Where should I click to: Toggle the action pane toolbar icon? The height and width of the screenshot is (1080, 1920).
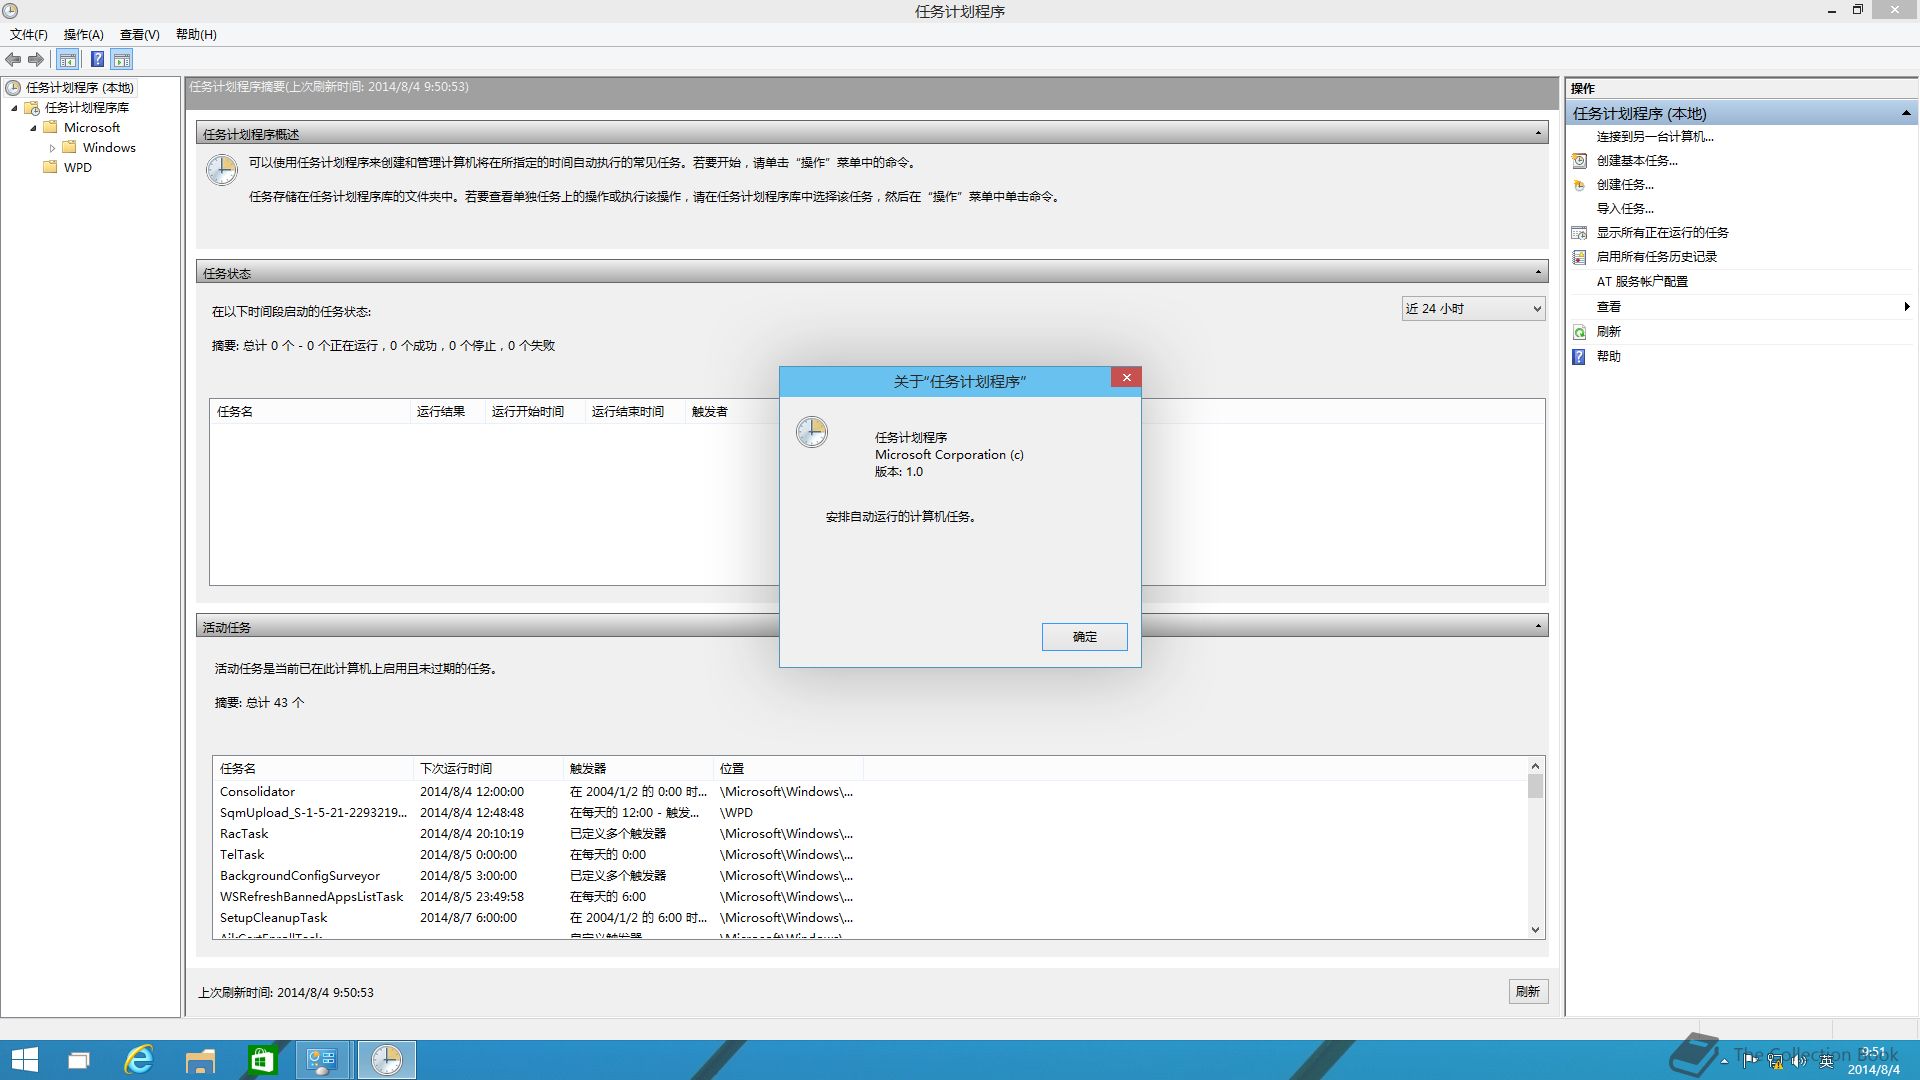point(122,60)
